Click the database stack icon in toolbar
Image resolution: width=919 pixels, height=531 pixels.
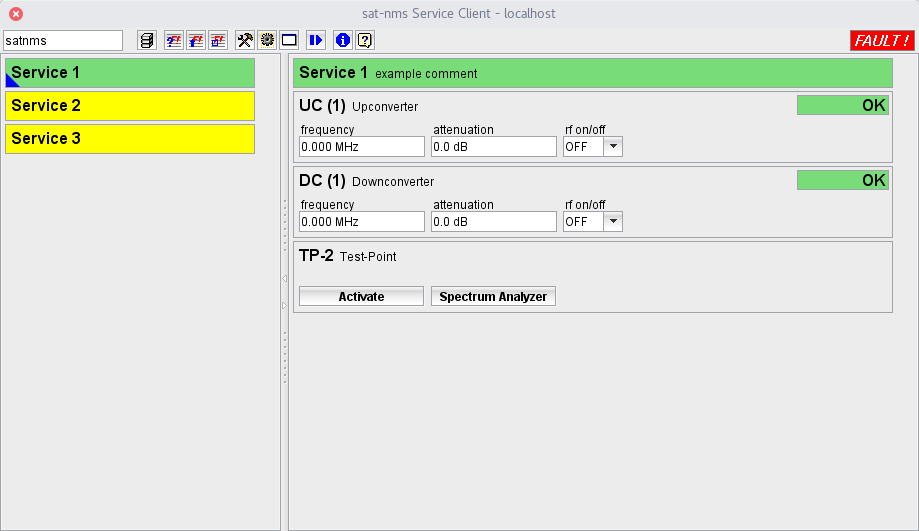tap(147, 40)
